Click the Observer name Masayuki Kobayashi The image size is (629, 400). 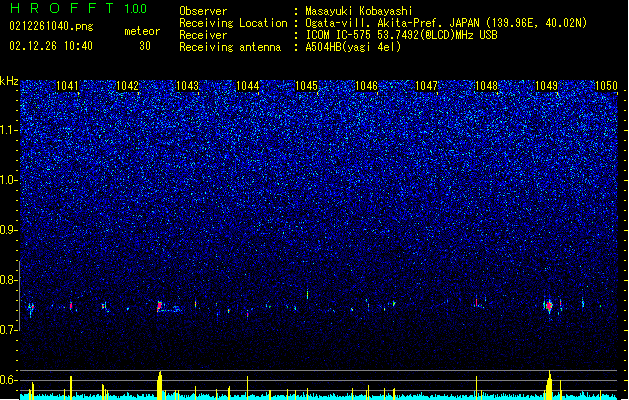point(359,11)
